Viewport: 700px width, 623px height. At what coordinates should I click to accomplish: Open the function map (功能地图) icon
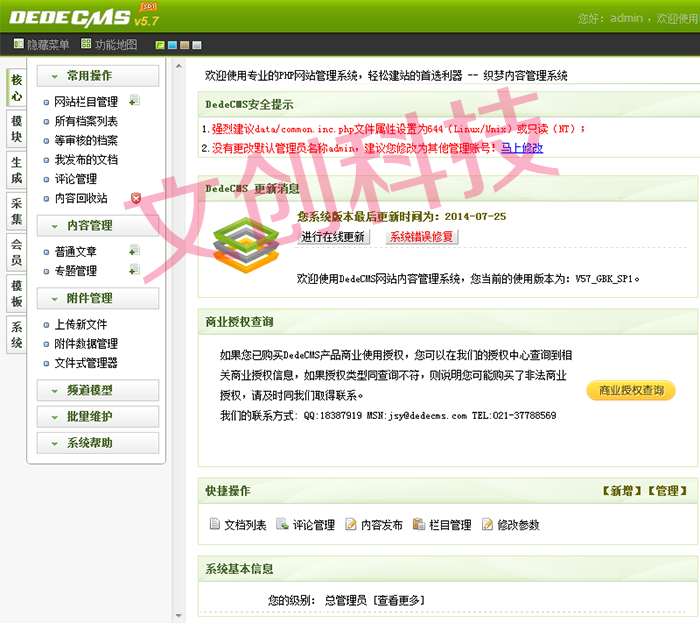pyautogui.click(x=86, y=44)
